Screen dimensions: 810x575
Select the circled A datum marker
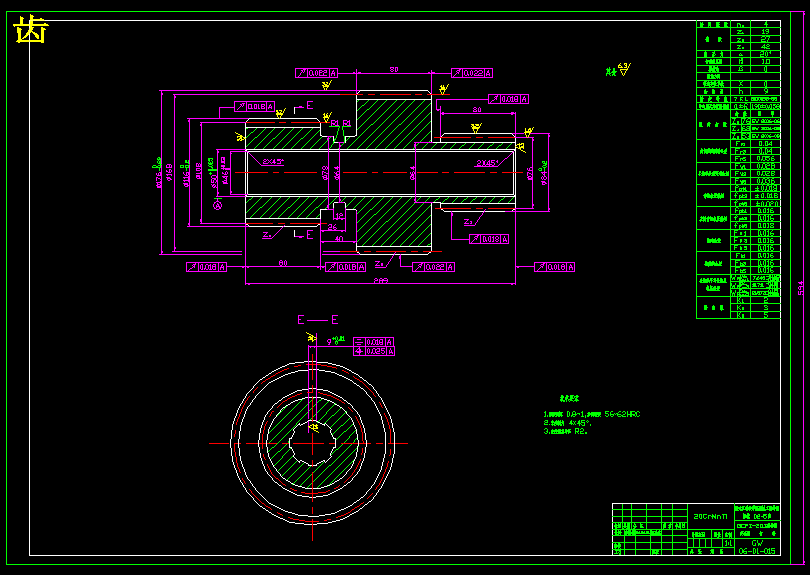tap(218, 206)
